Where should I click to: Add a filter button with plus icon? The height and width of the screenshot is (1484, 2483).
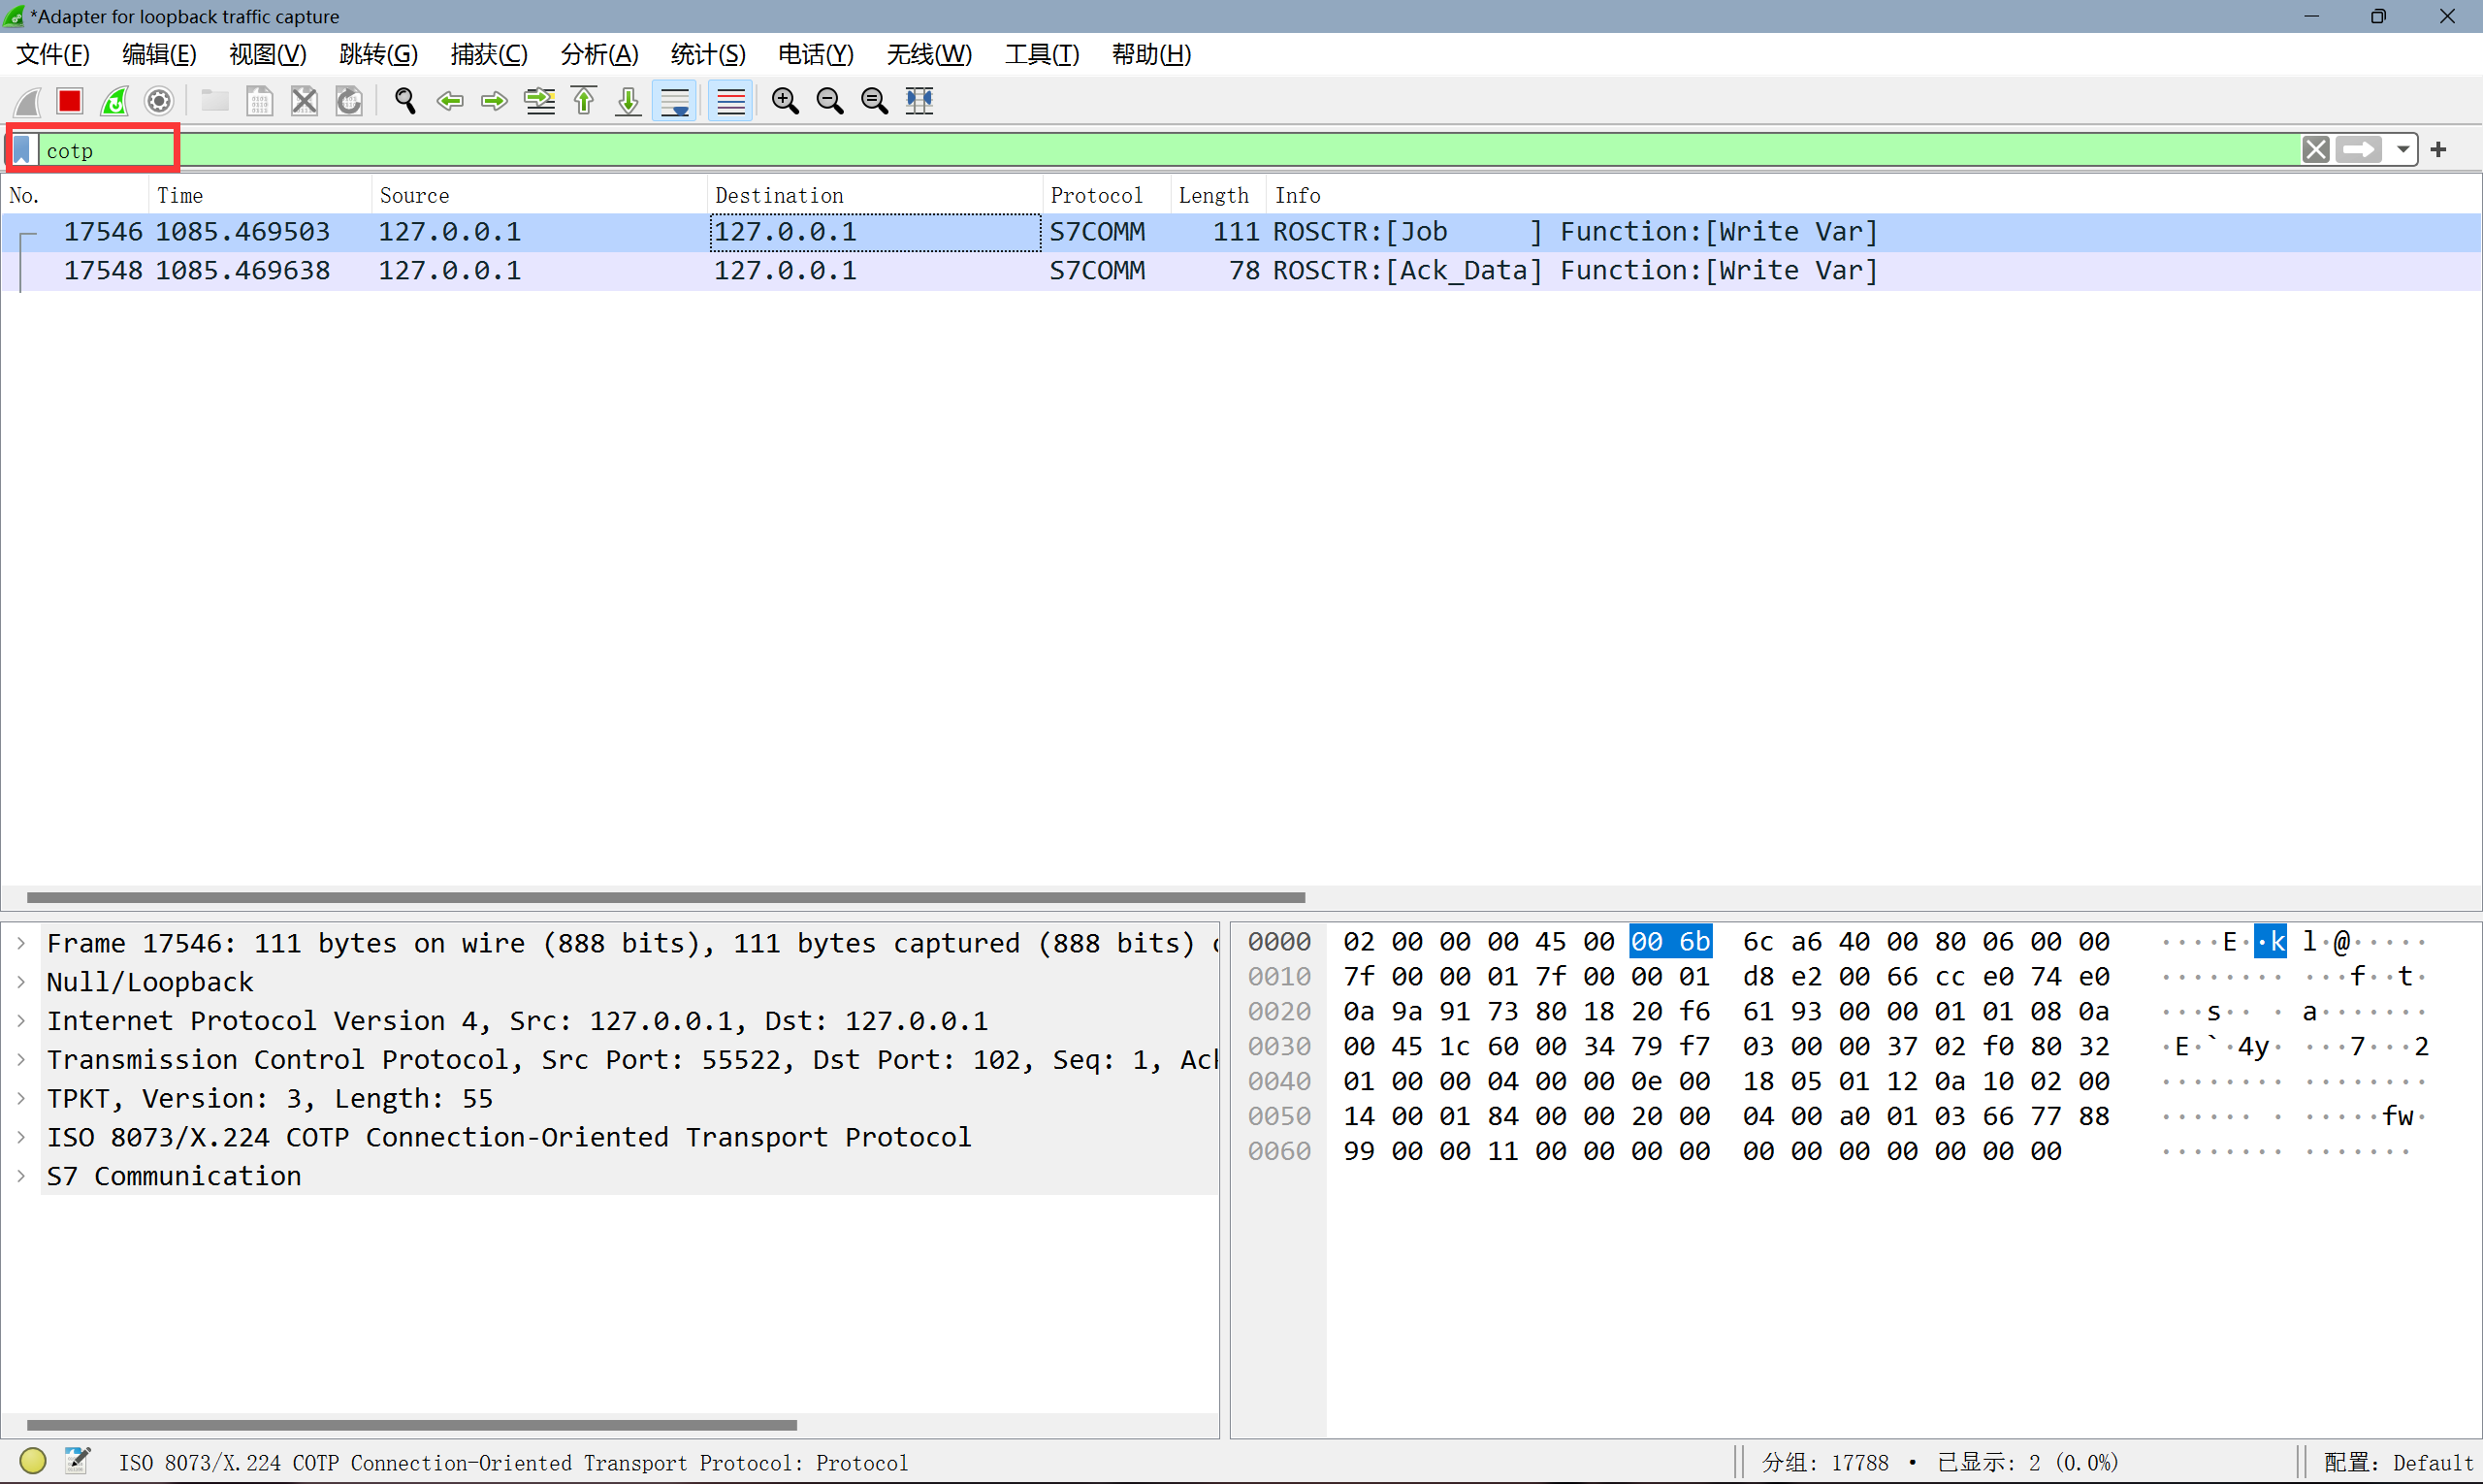click(2439, 150)
